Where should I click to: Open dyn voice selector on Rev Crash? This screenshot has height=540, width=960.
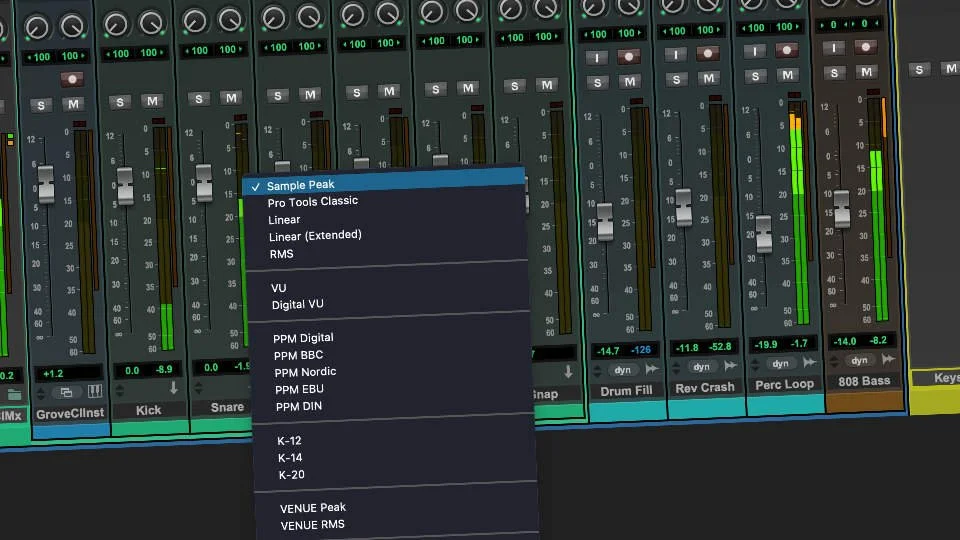click(702, 367)
